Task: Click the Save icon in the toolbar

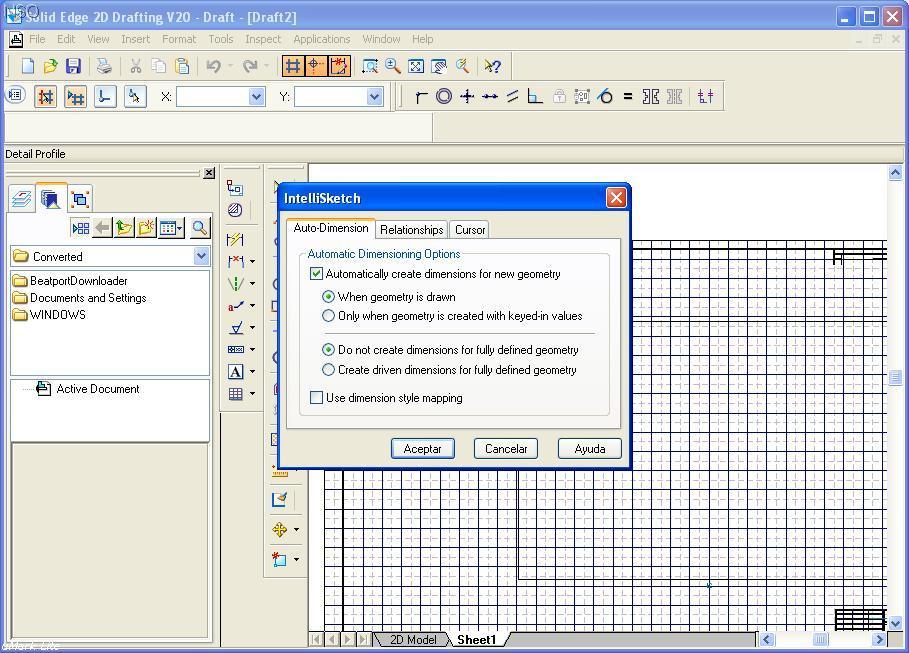Action: pyautogui.click(x=73, y=66)
